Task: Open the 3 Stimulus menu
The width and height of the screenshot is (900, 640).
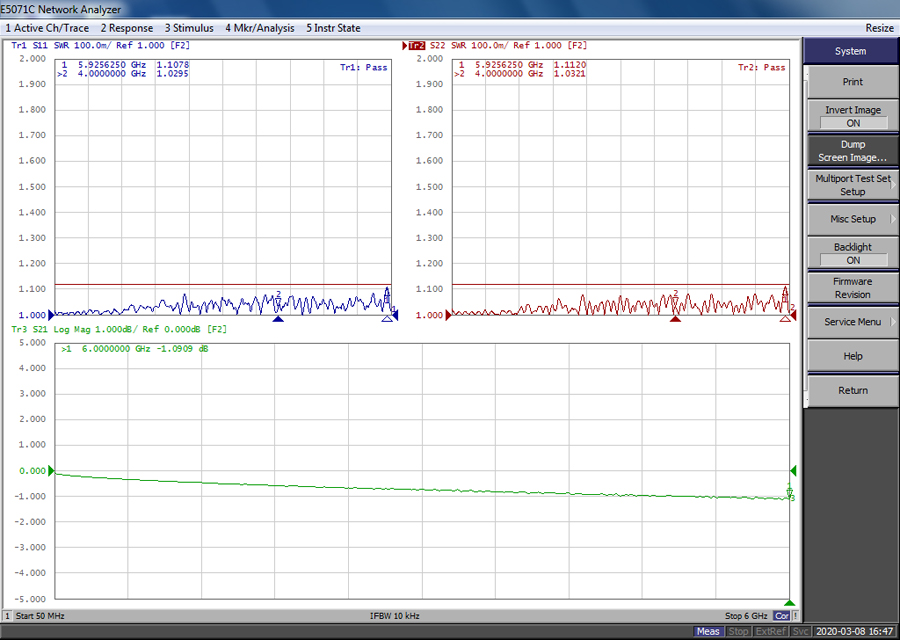Action: tap(189, 28)
